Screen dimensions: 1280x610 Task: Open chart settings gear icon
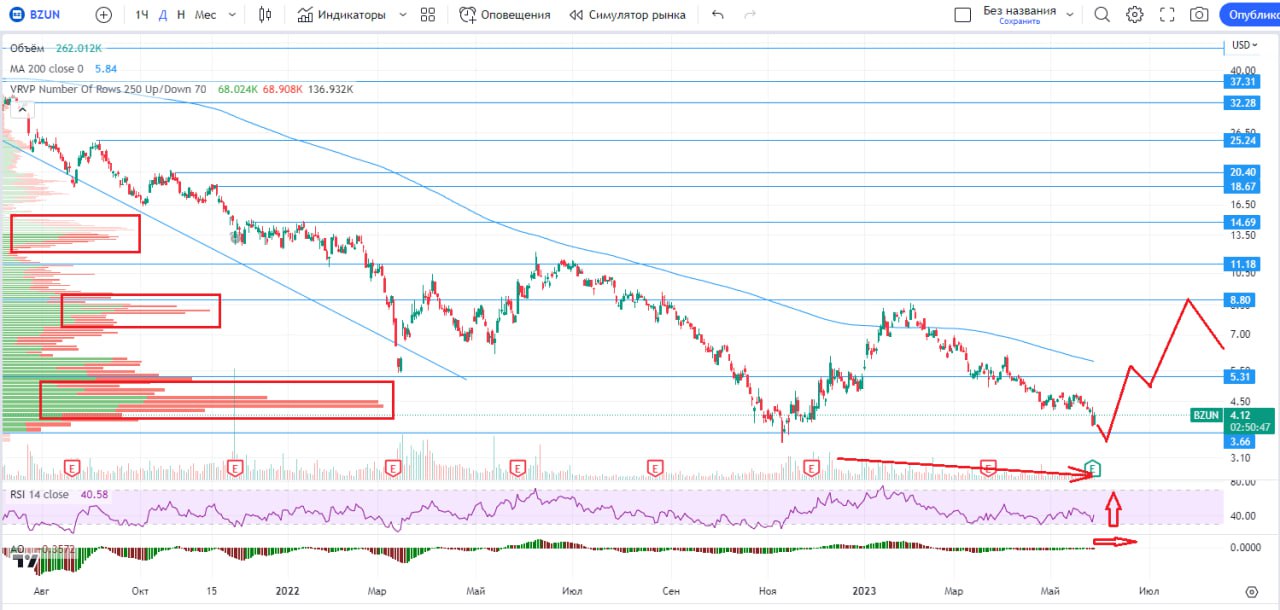pos(1135,15)
